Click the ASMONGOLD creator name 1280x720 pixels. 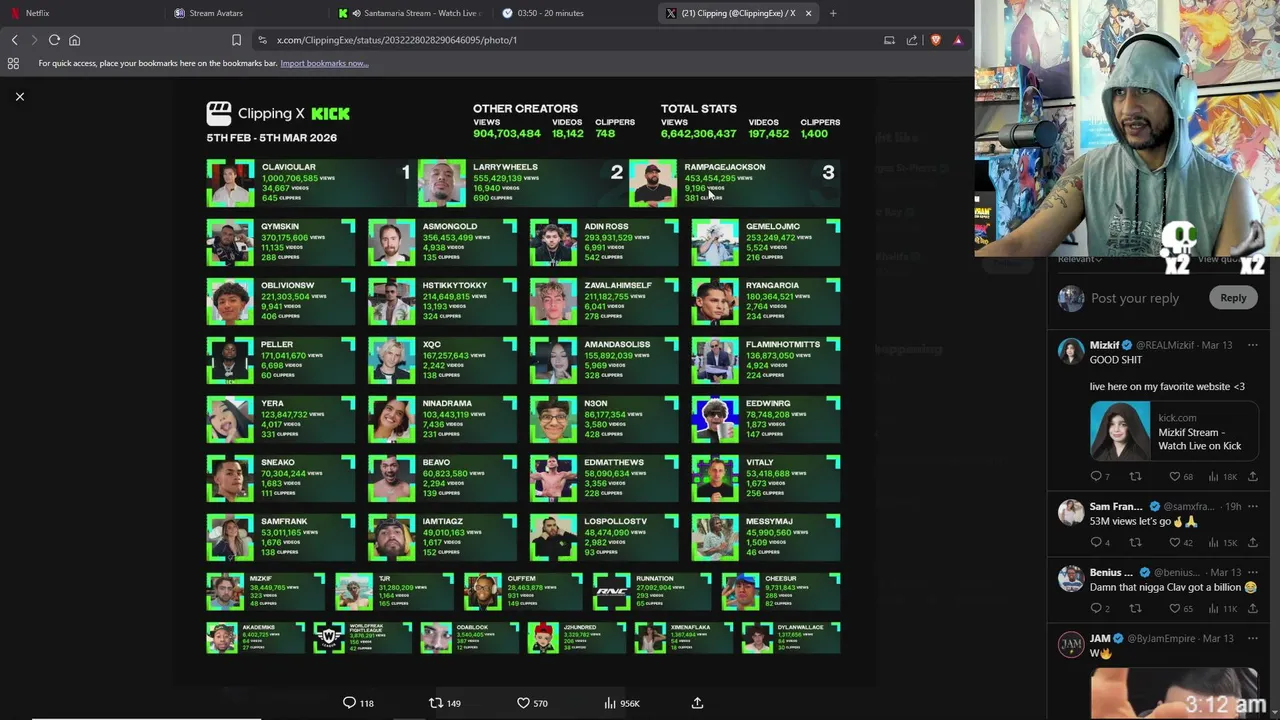tap(450, 227)
